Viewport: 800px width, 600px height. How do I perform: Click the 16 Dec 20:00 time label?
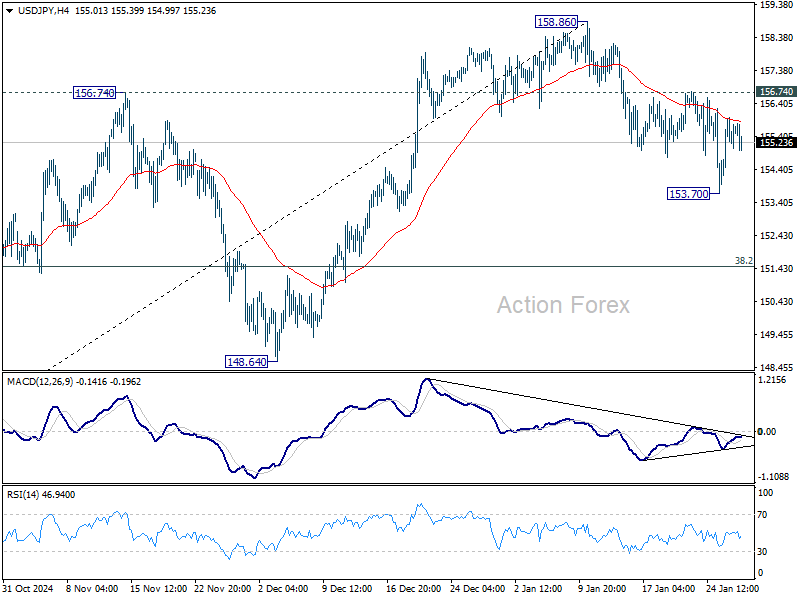(x=414, y=588)
